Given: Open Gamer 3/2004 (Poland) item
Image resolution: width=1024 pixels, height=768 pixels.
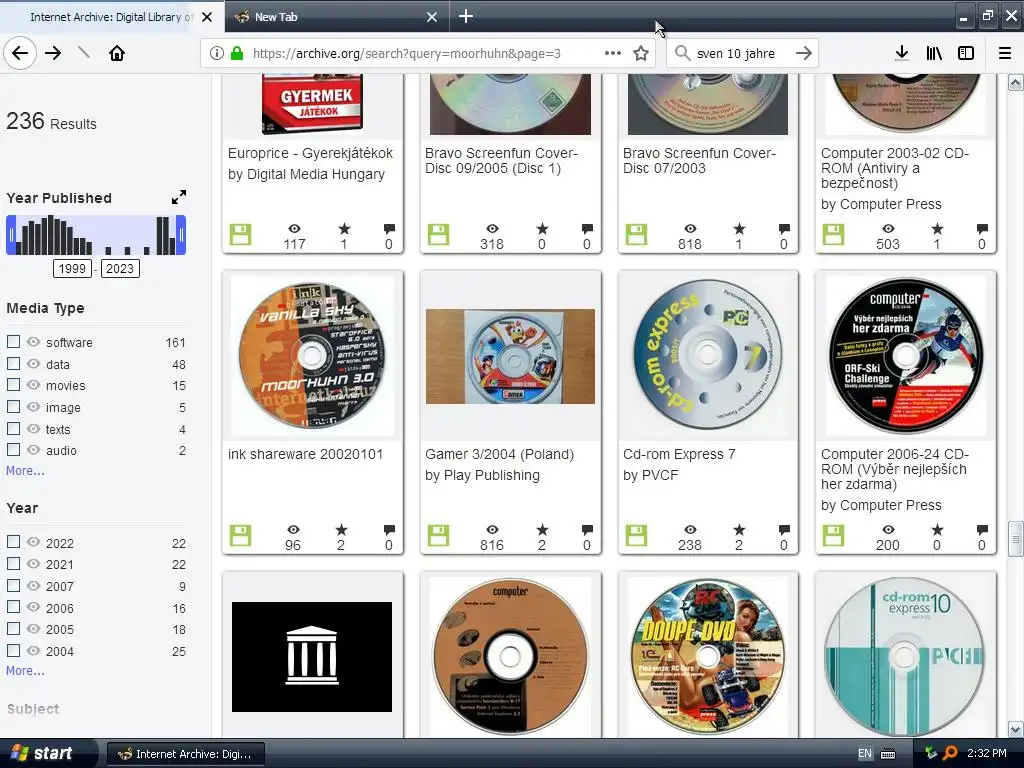Looking at the screenshot, I should click(500, 454).
